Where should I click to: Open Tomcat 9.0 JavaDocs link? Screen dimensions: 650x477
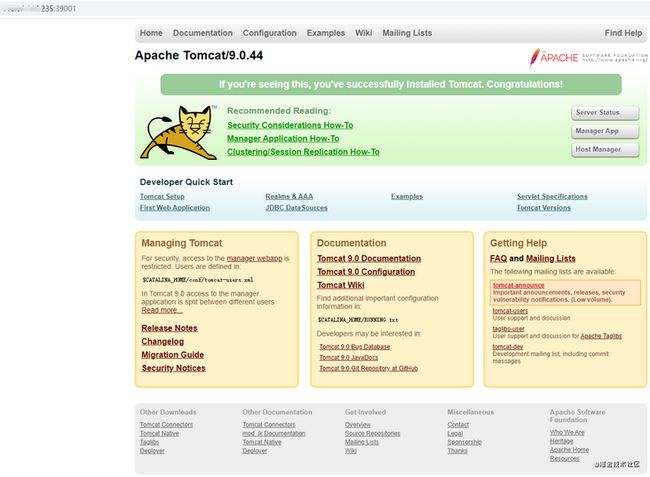click(x=349, y=358)
